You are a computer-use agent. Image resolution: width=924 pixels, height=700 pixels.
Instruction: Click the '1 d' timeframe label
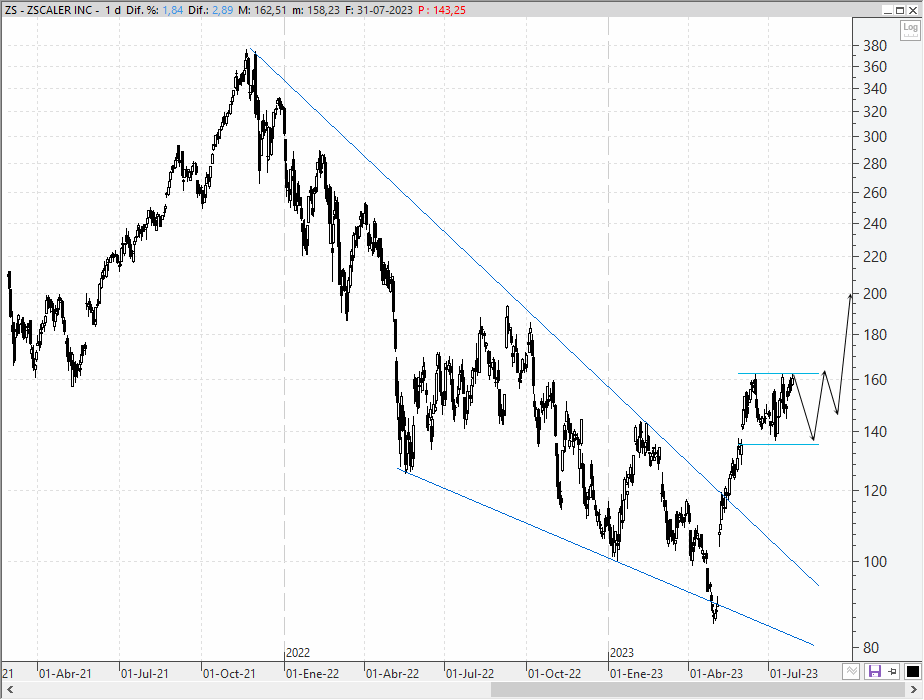click(113, 10)
